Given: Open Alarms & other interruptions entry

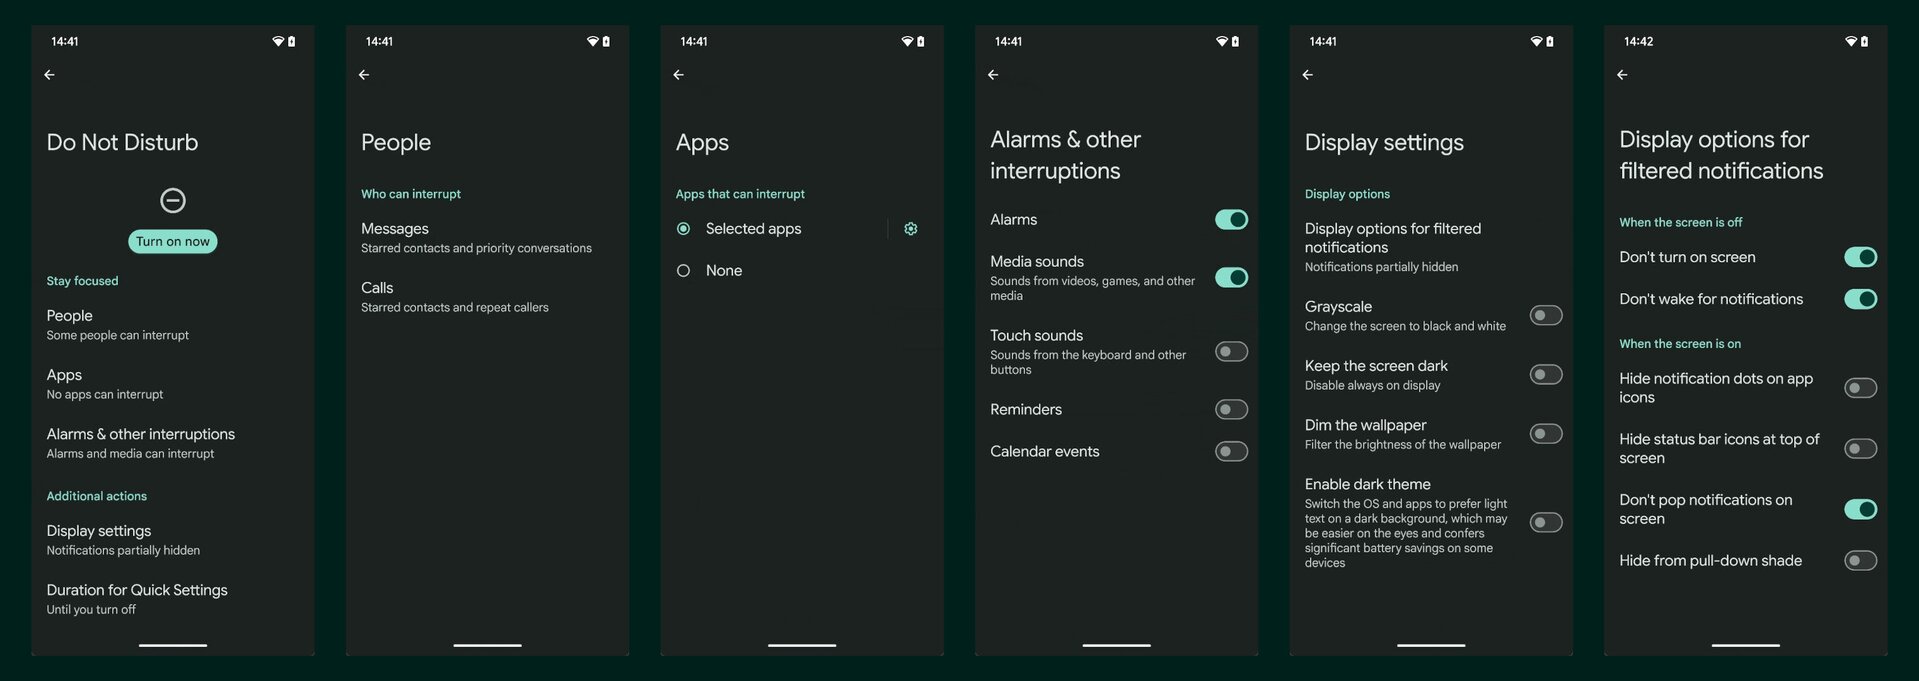Looking at the screenshot, I should pyautogui.click(x=173, y=443).
